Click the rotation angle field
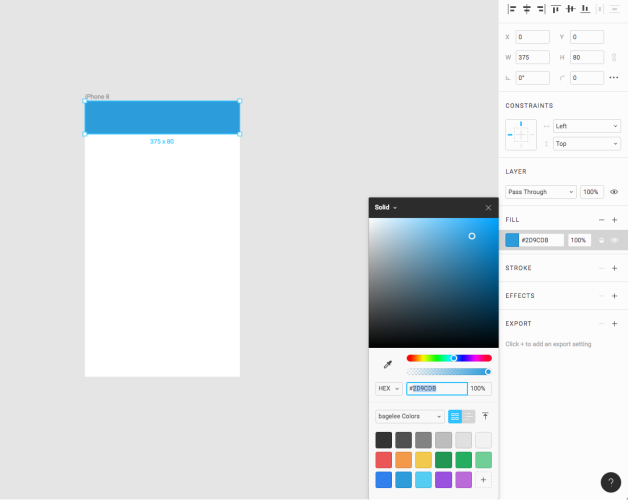This screenshot has height=500, width=628. pyautogui.click(x=532, y=78)
